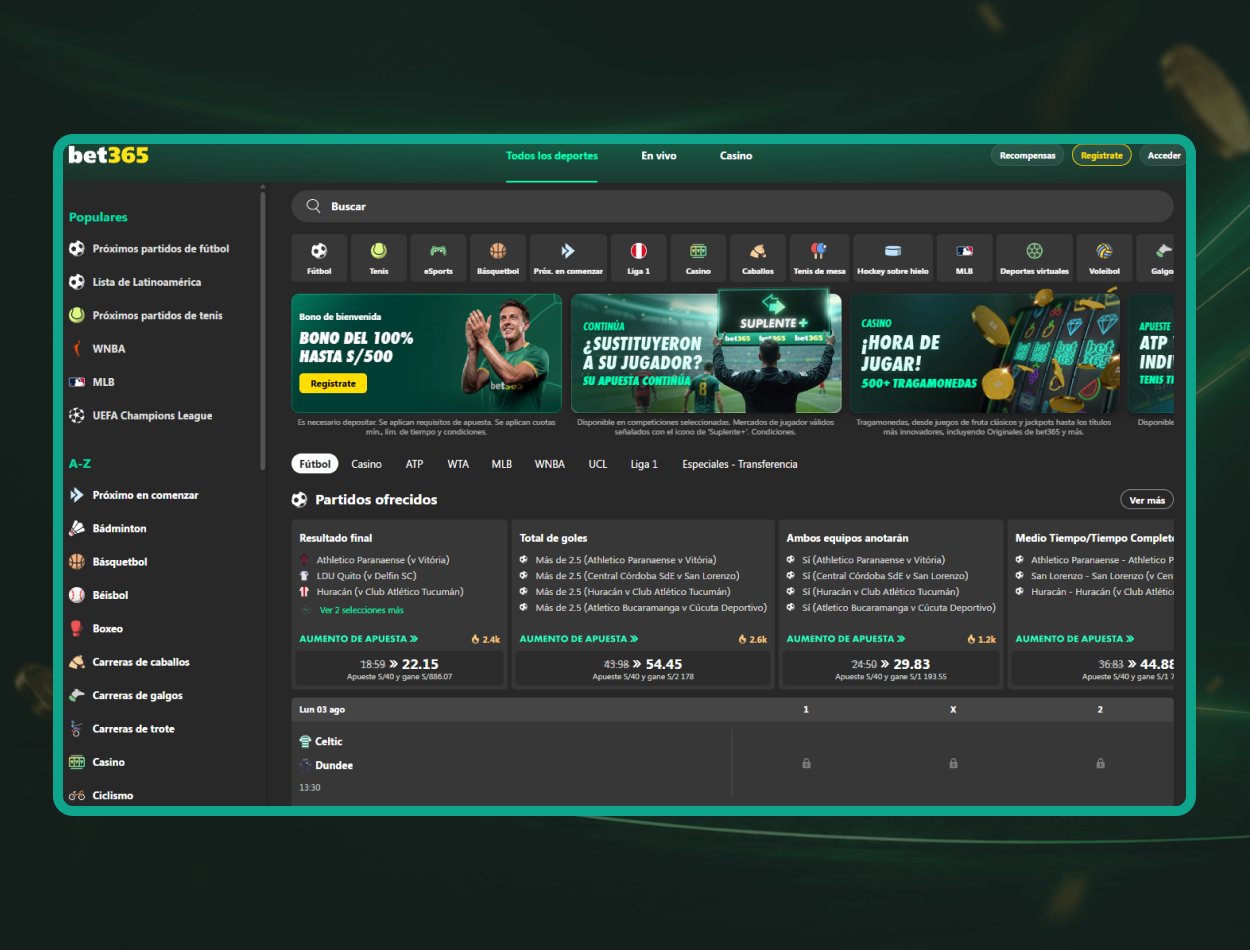Open the Liga 1 tile
The image size is (1250, 950).
tap(638, 258)
